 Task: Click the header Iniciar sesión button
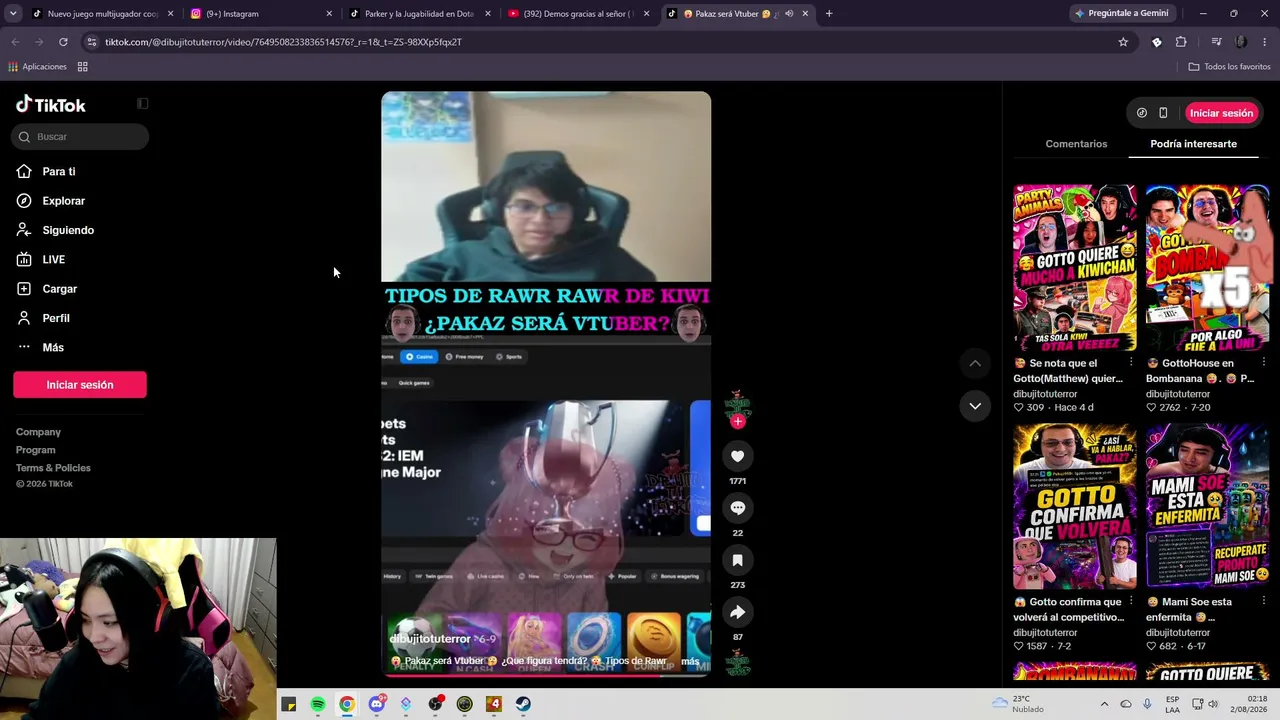coord(1221,113)
